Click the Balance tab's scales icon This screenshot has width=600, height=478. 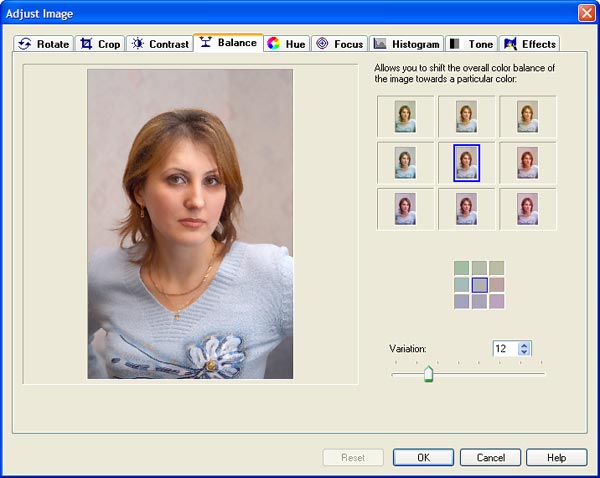[205, 42]
